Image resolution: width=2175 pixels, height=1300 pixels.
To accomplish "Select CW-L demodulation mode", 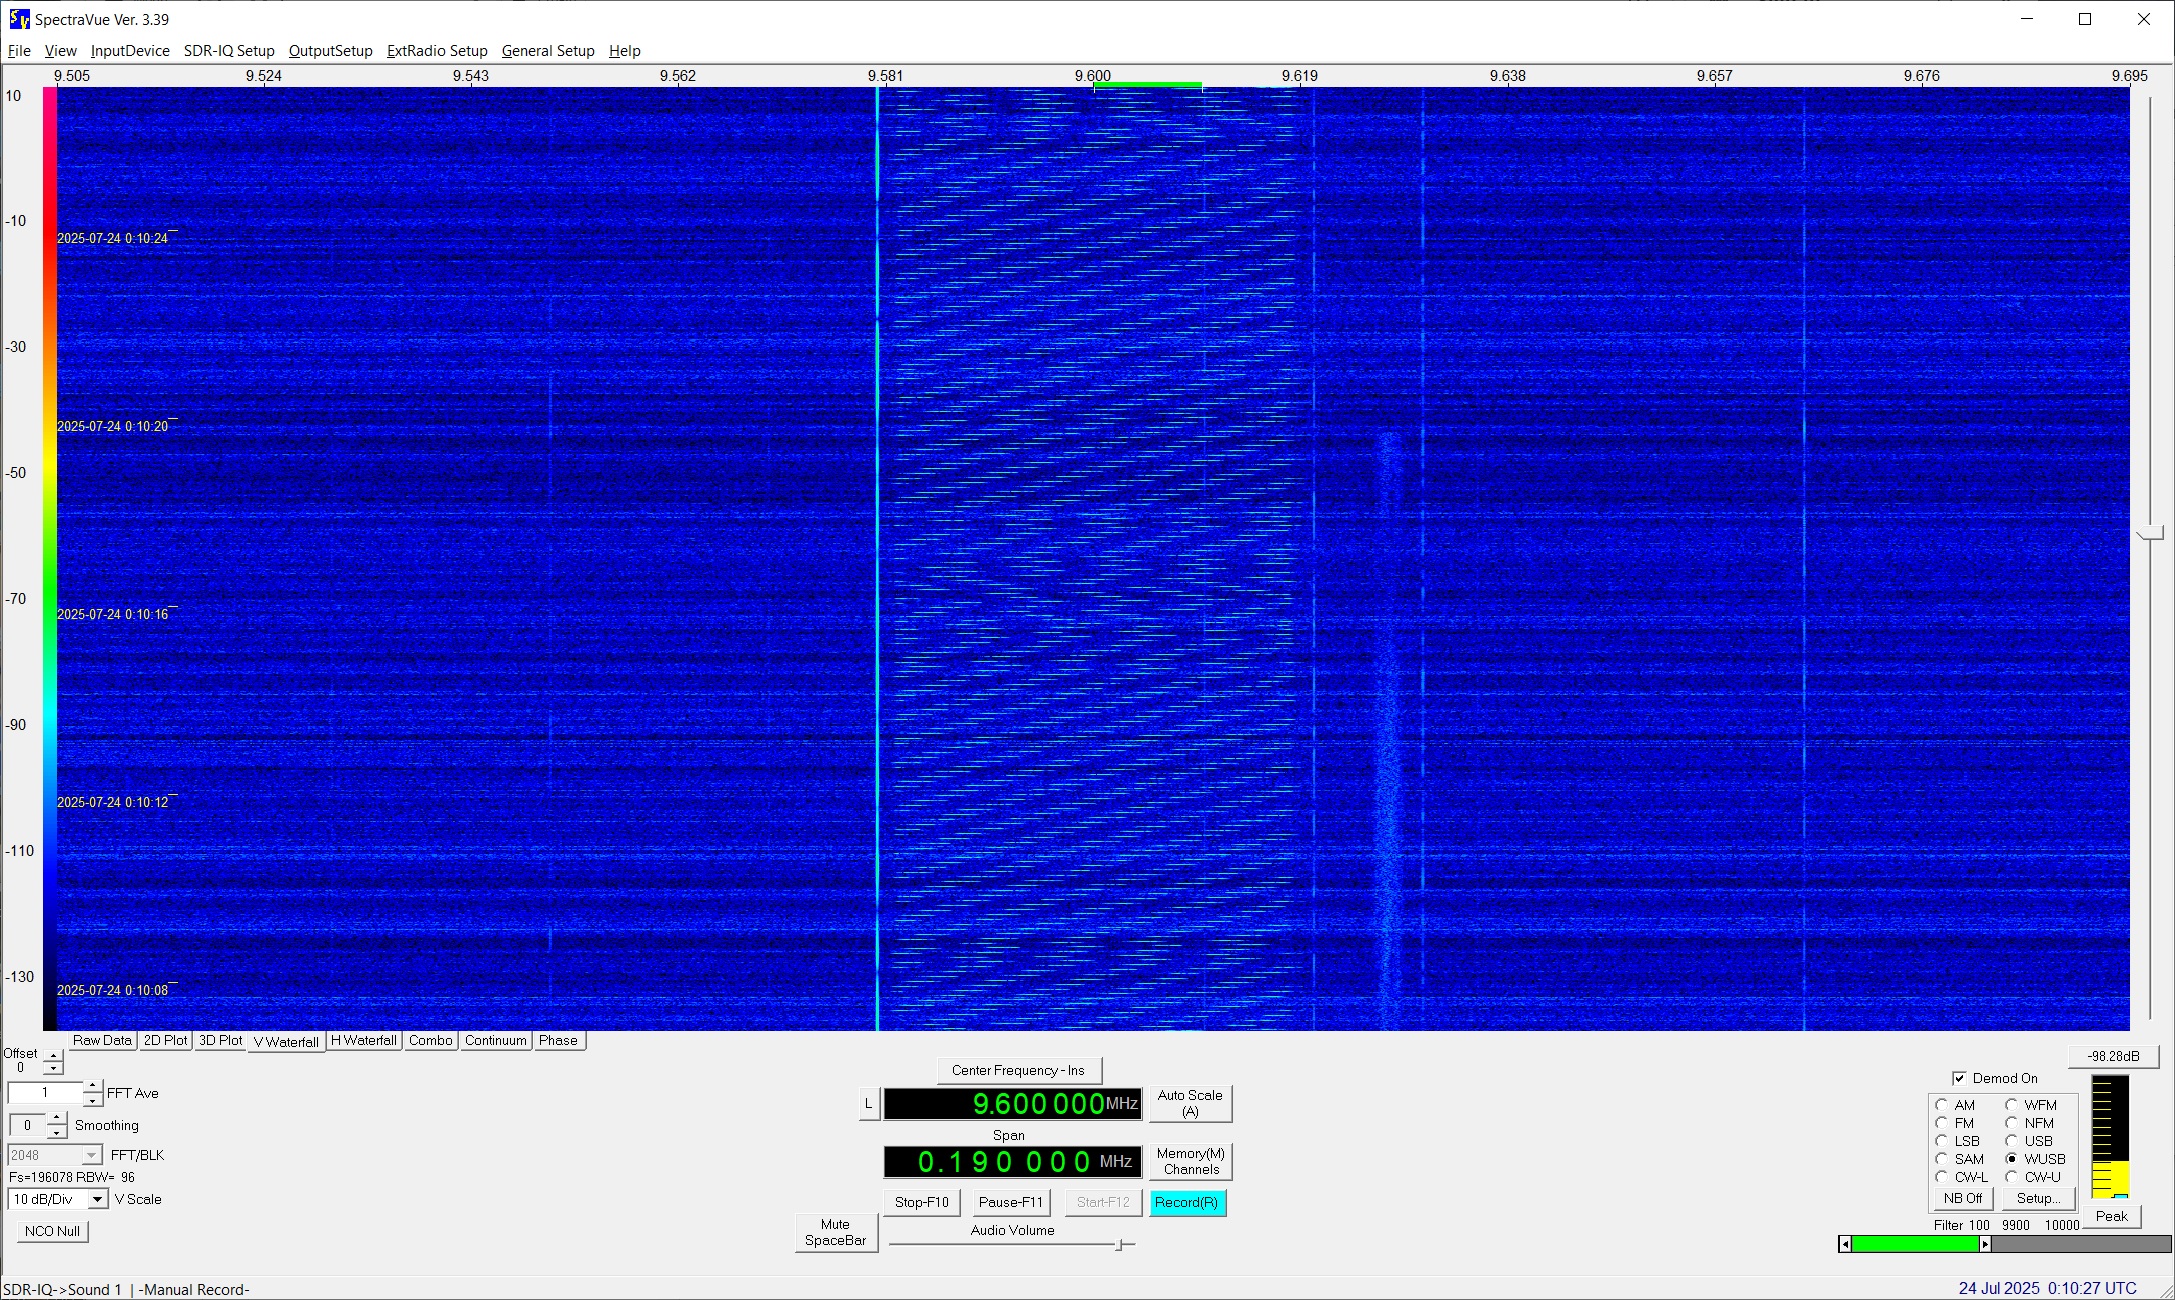I will pyautogui.click(x=1941, y=1177).
